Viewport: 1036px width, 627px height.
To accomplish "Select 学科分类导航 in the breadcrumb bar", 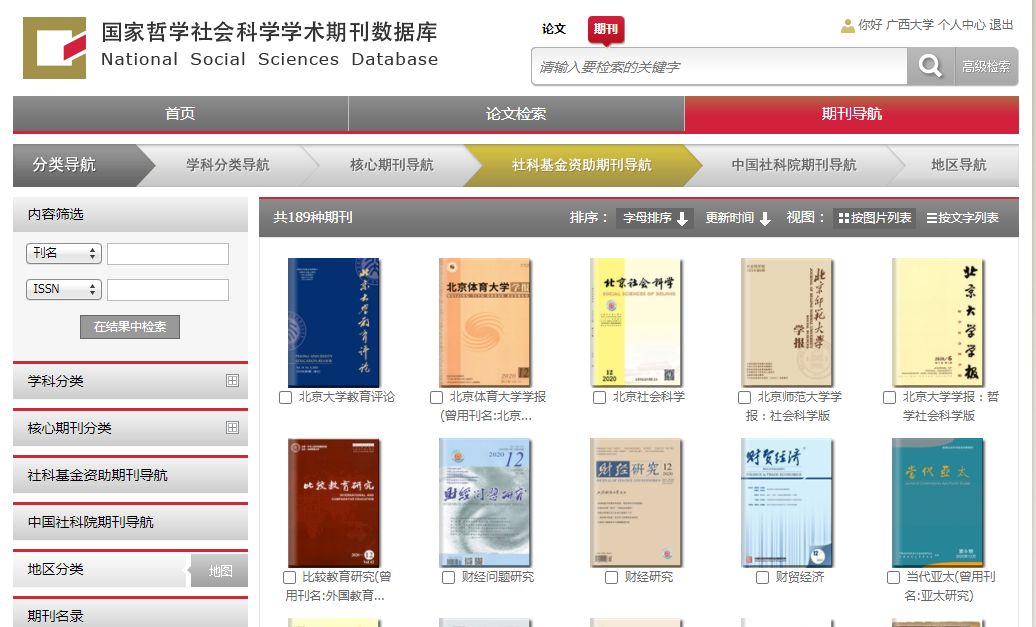I will point(228,165).
